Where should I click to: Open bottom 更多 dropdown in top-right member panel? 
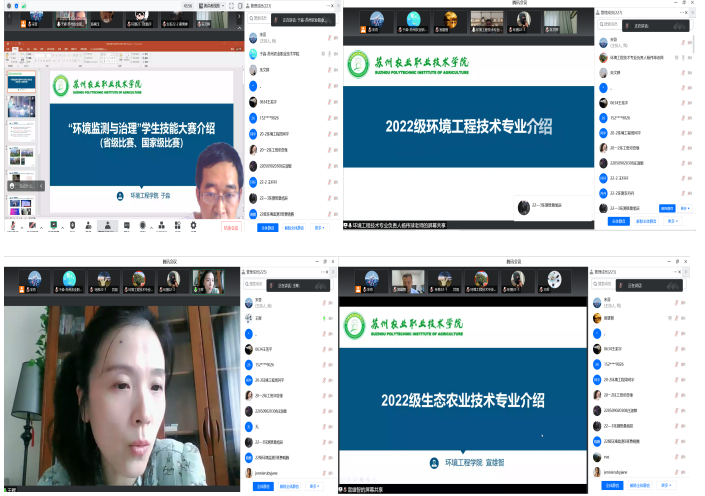point(673,221)
